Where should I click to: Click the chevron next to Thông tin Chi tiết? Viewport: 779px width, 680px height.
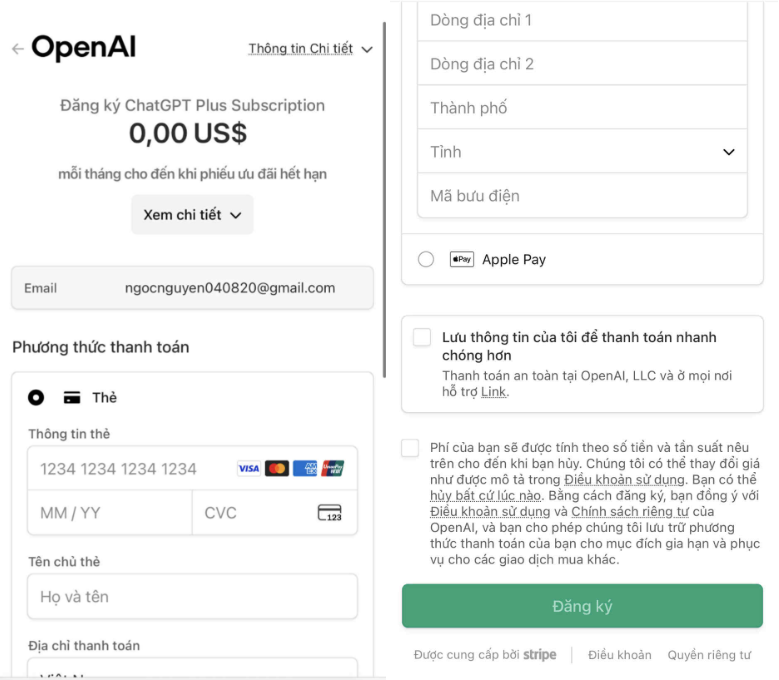click(x=367, y=49)
